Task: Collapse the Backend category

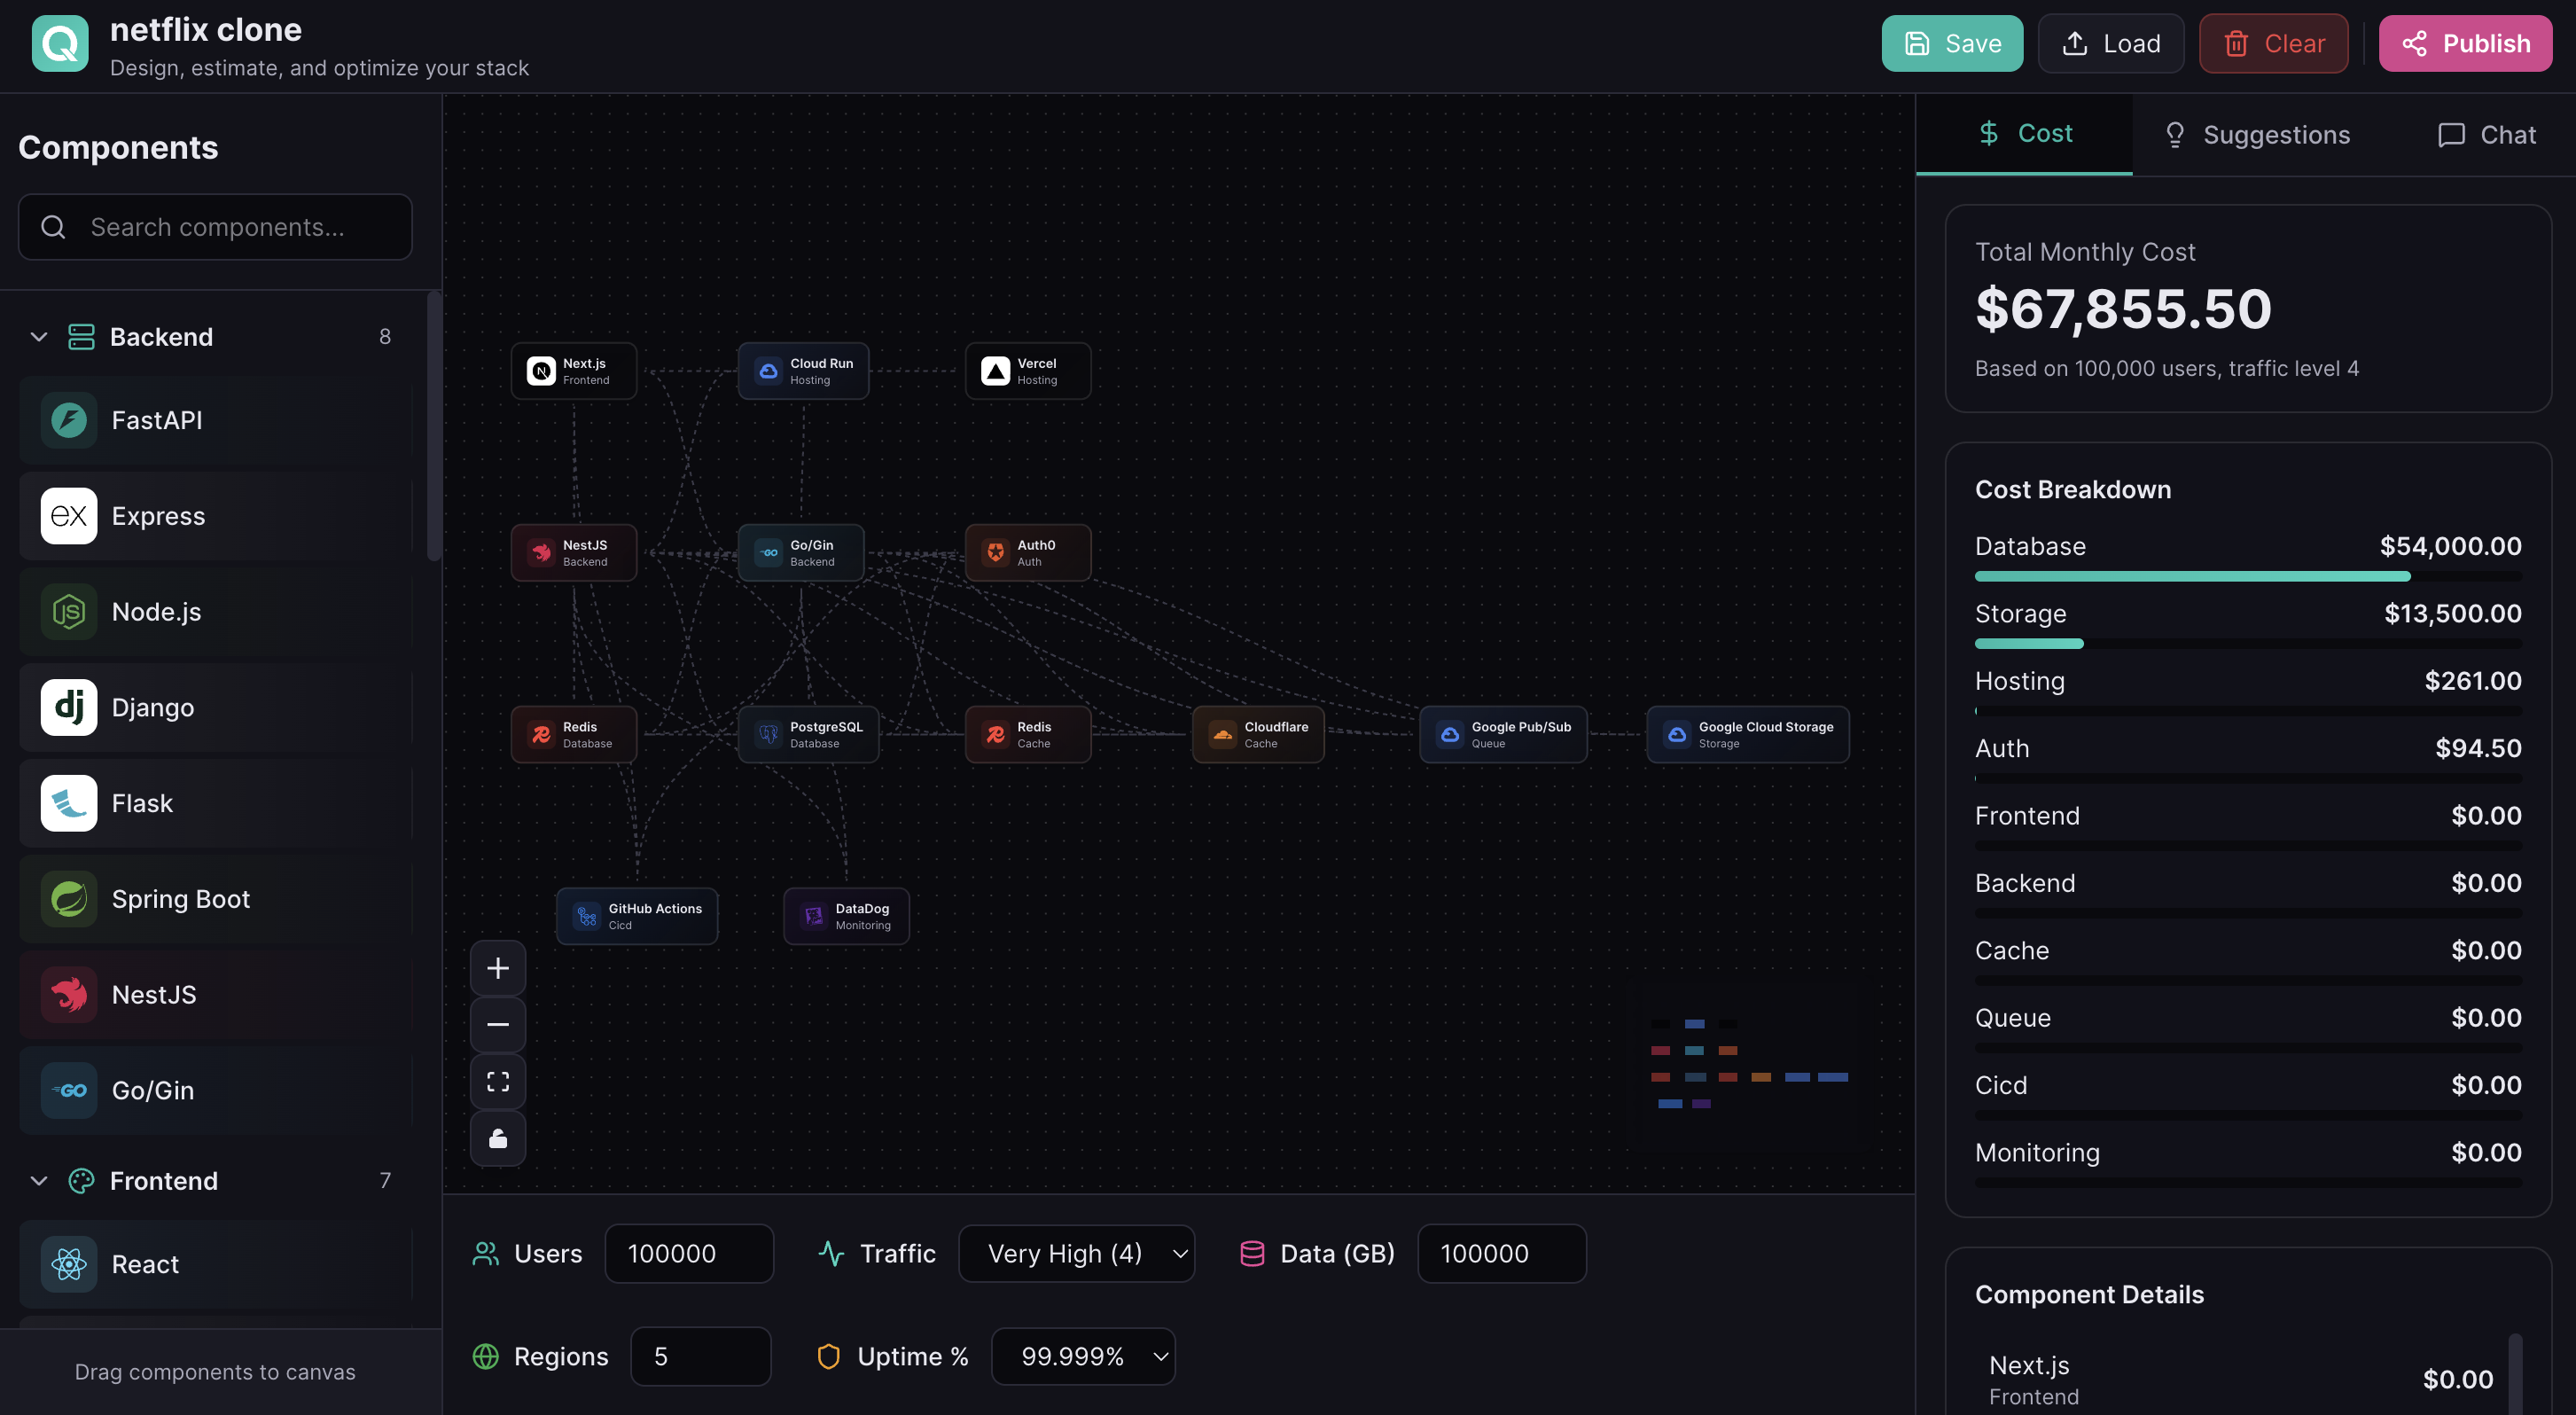Action: [39, 337]
